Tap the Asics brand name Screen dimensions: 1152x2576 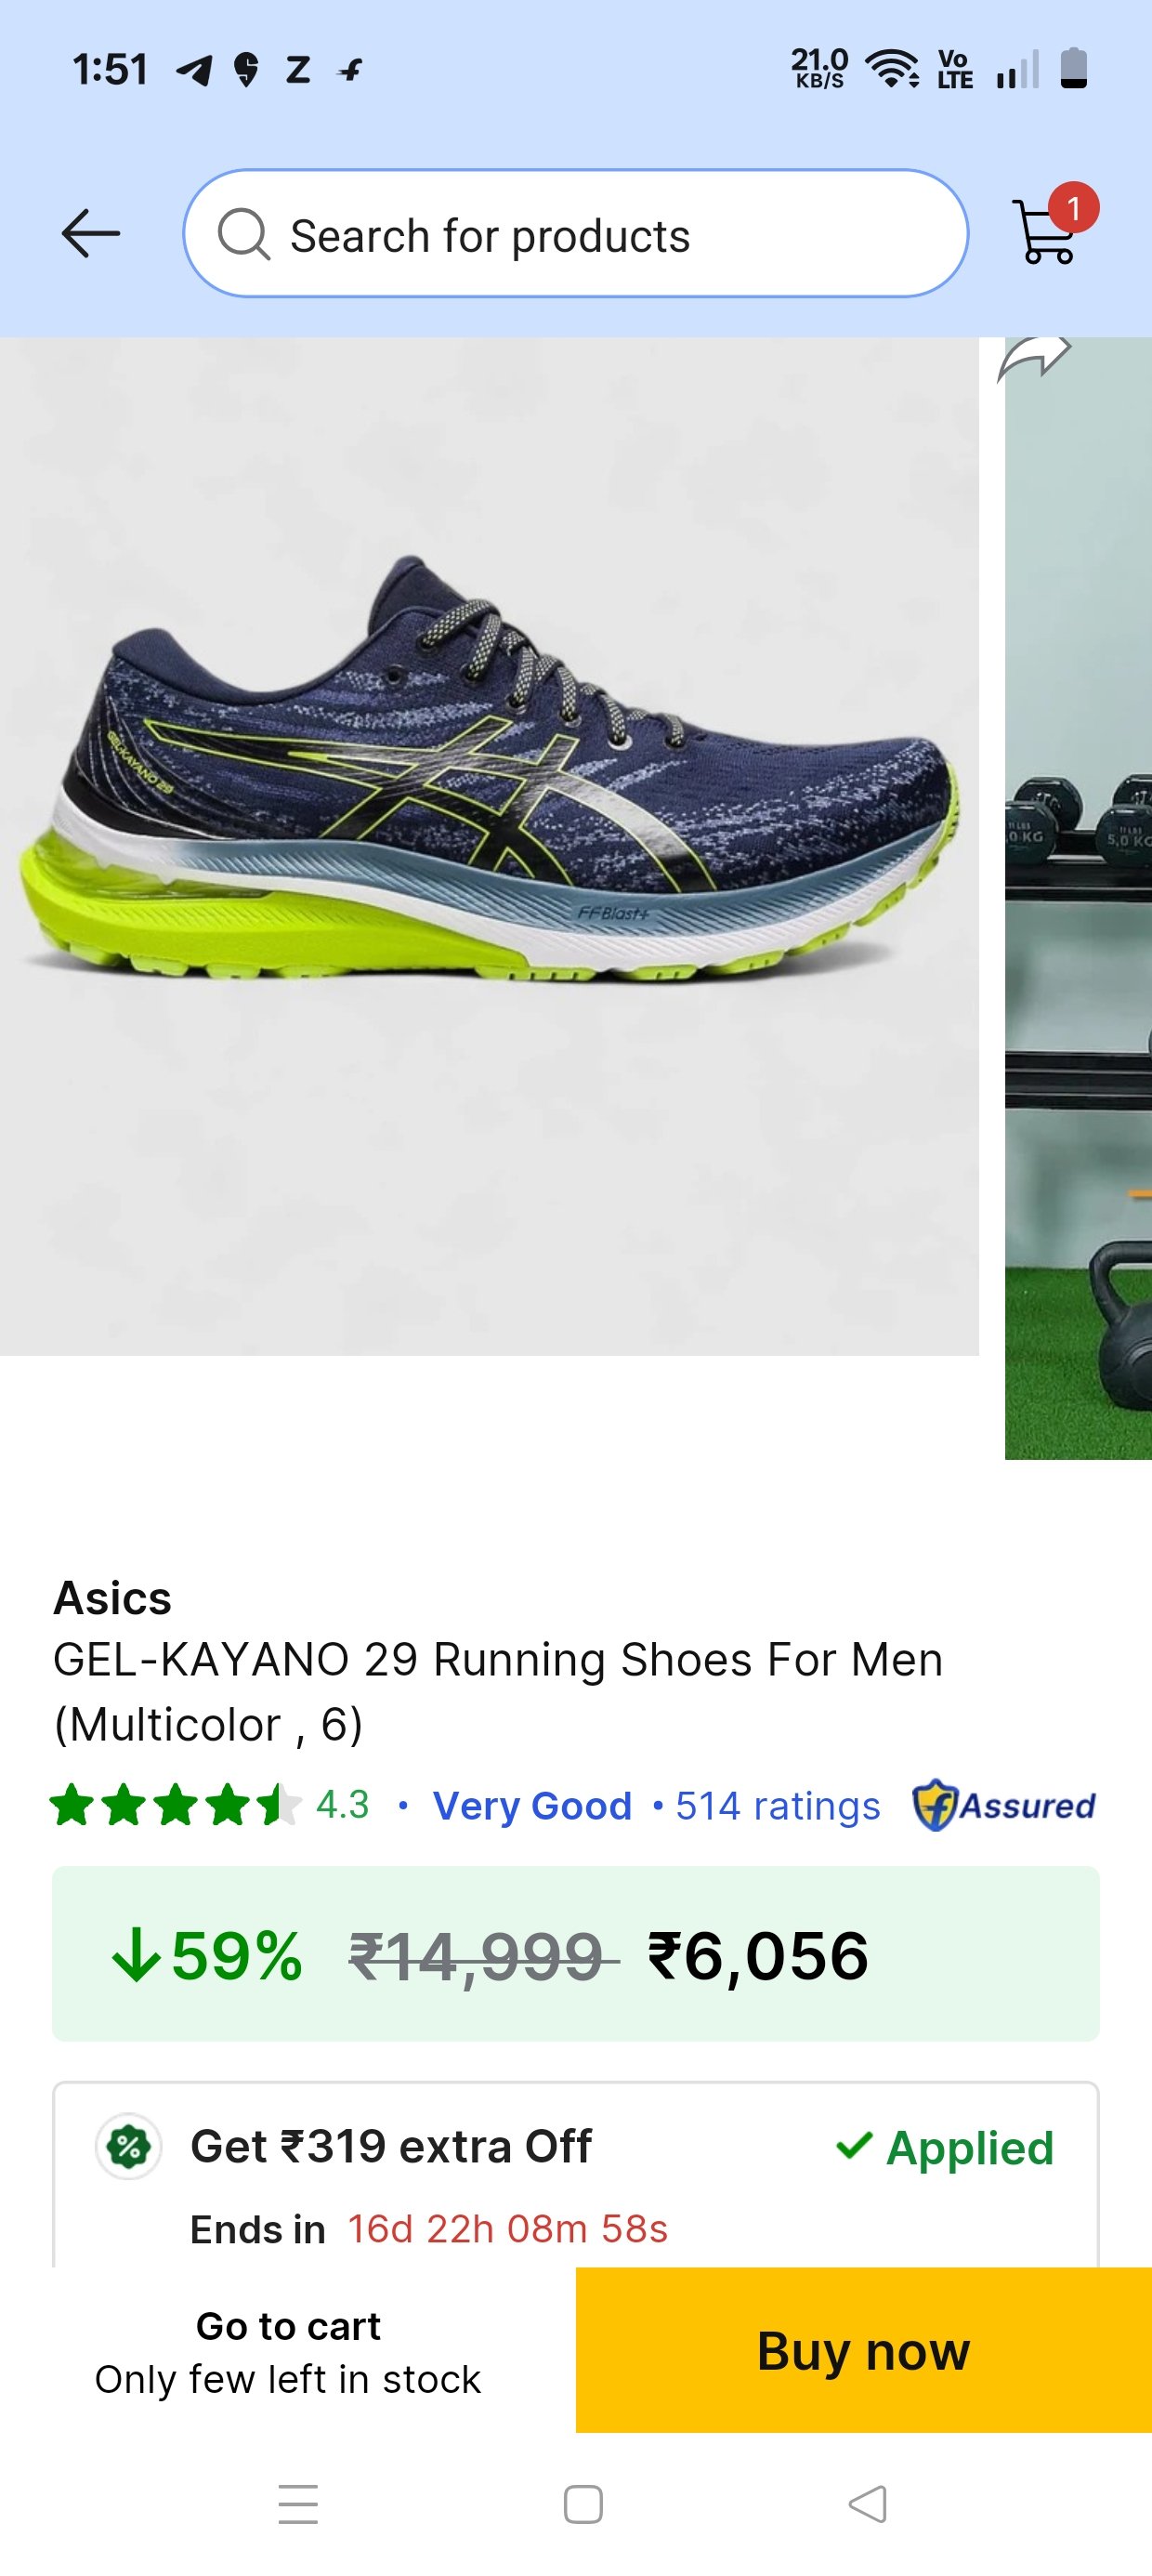click(112, 1598)
